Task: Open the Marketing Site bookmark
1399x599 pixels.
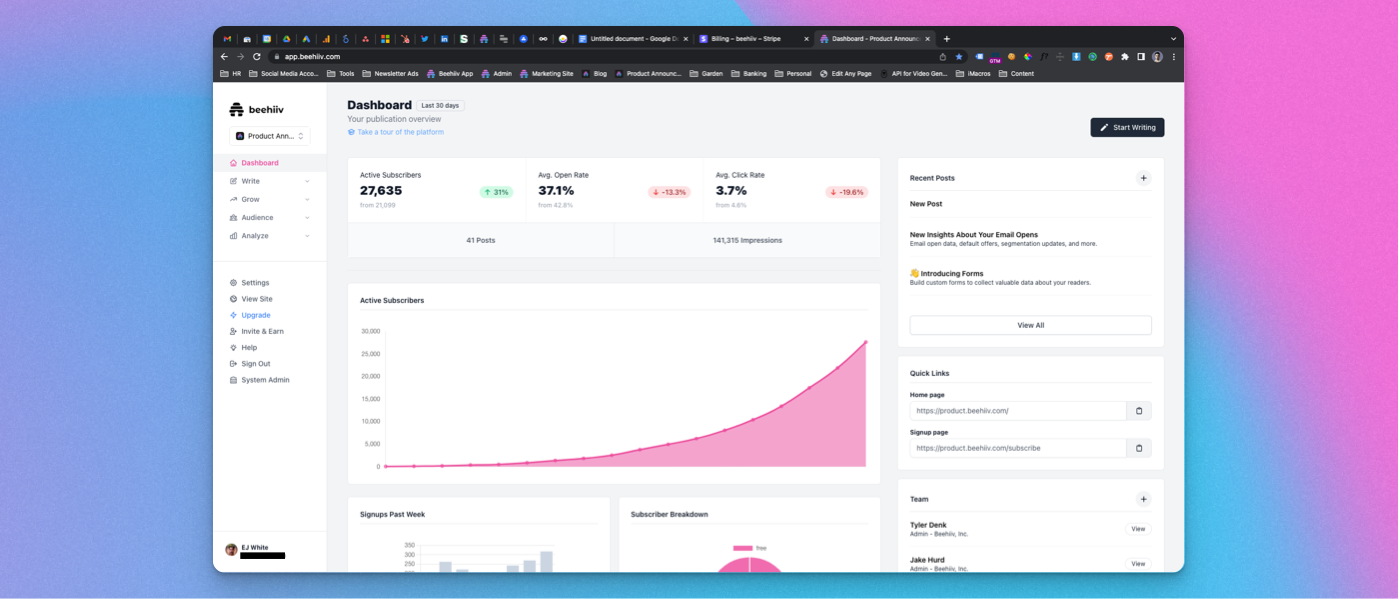Action: [547, 73]
